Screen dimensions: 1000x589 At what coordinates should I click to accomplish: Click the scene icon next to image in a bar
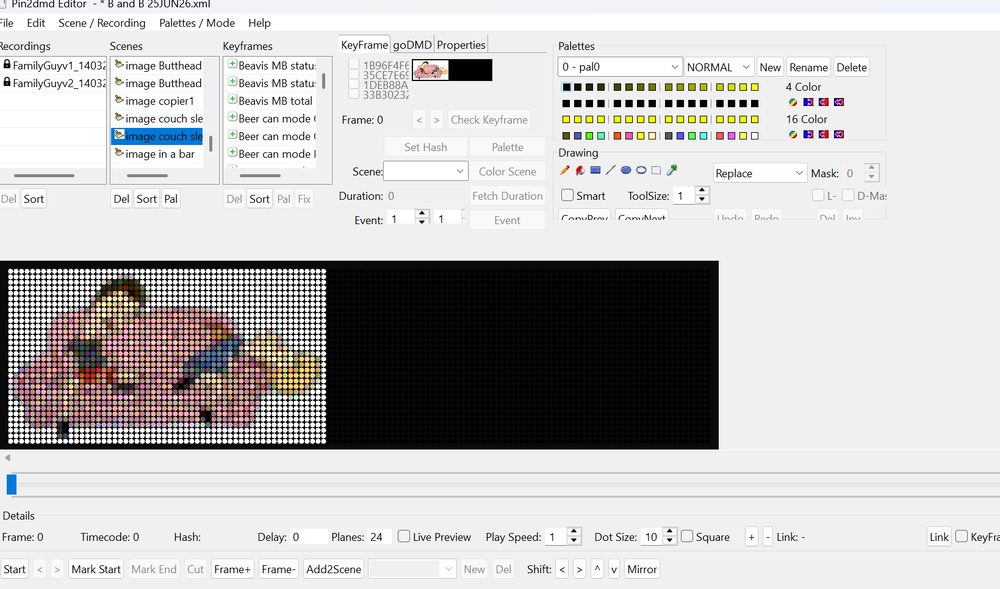click(119, 153)
